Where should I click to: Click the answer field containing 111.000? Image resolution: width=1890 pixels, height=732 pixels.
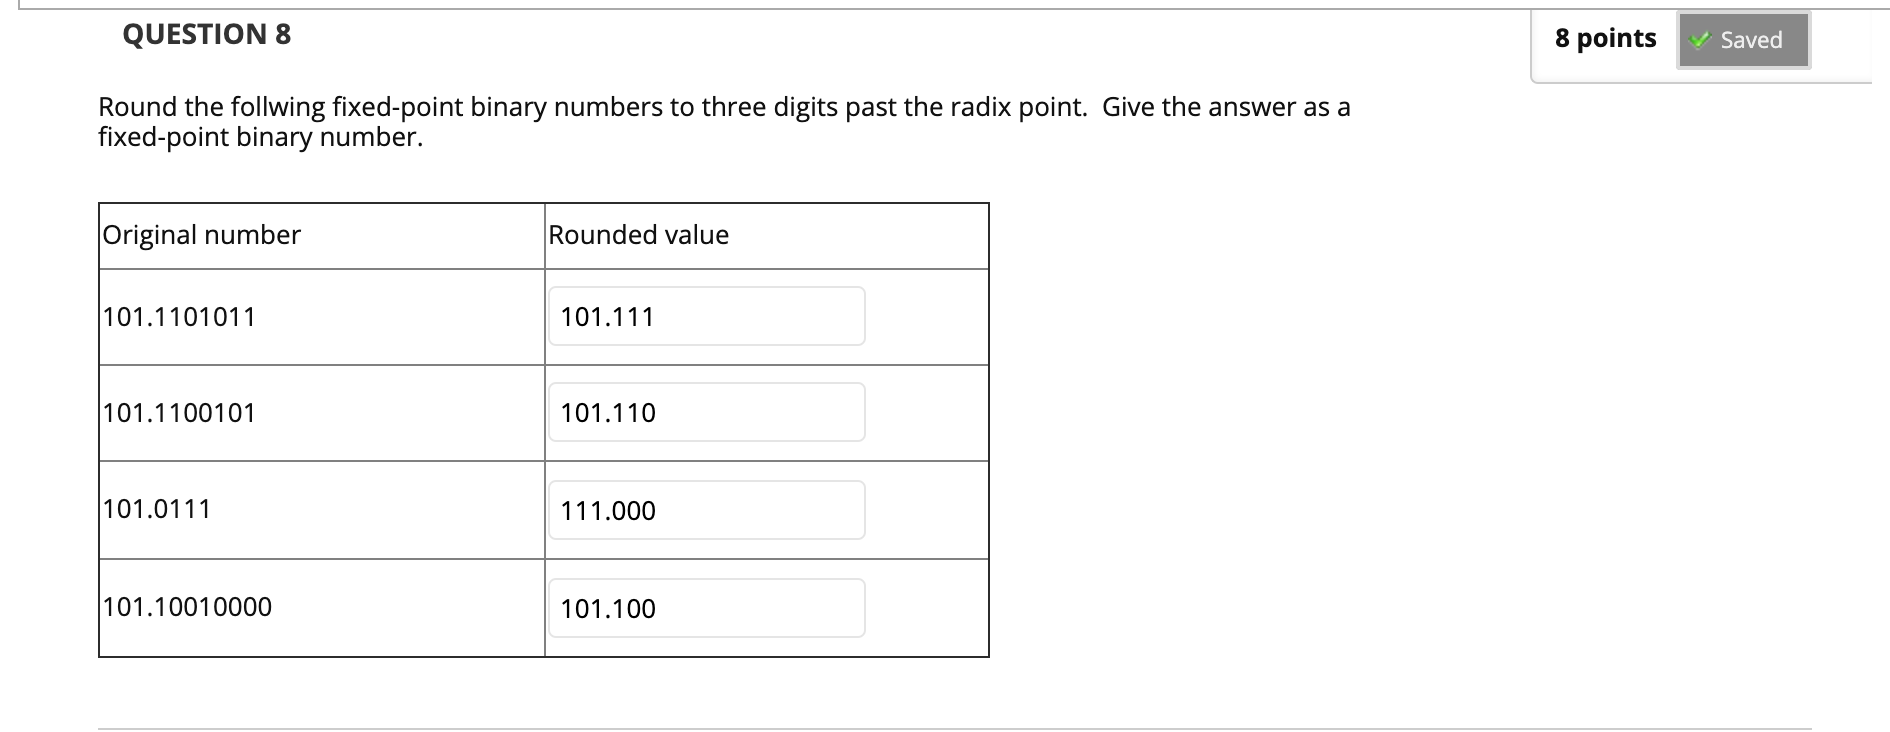pos(706,510)
